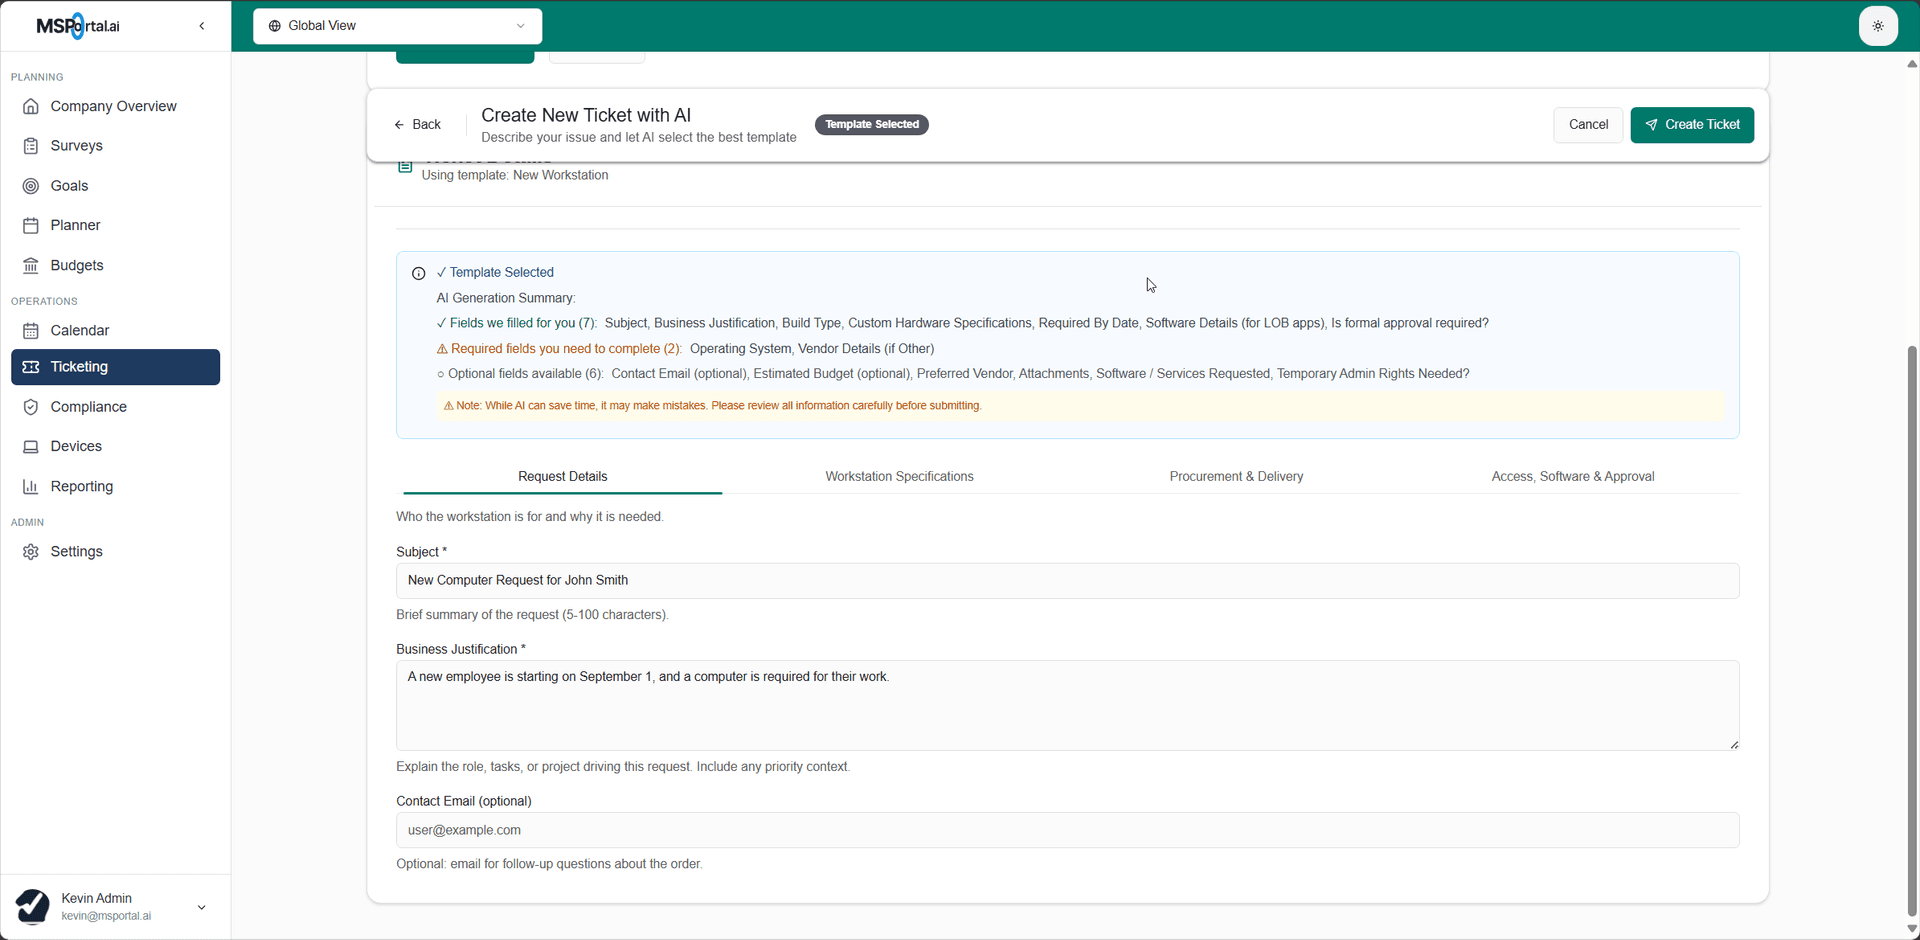This screenshot has width=1920, height=940.
Task: Click the Compliance shield icon
Action: [x=31, y=407]
